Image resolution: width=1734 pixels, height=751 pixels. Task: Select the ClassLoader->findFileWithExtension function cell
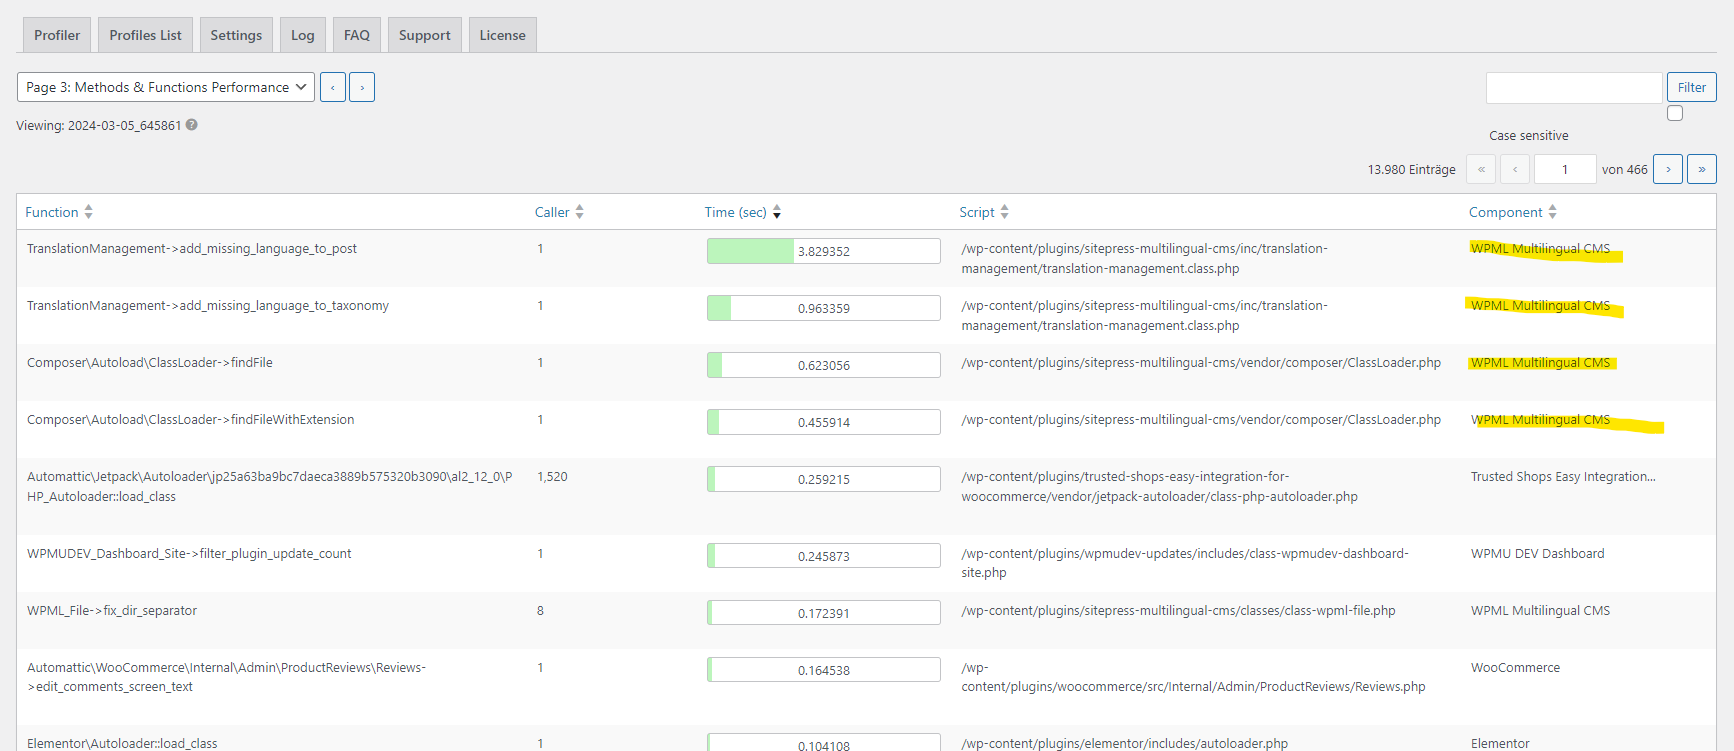(191, 419)
